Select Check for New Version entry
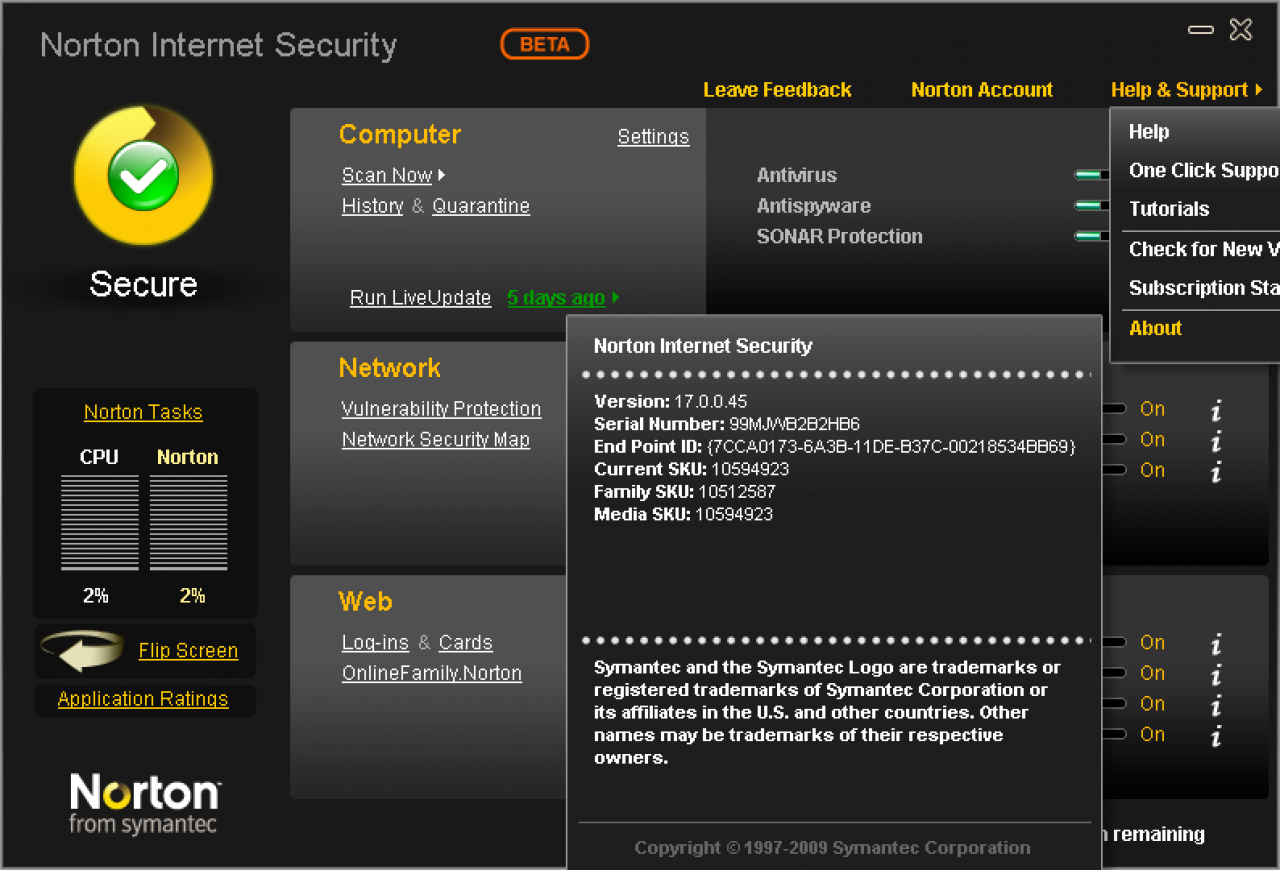This screenshot has height=870, width=1280. (1204, 250)
